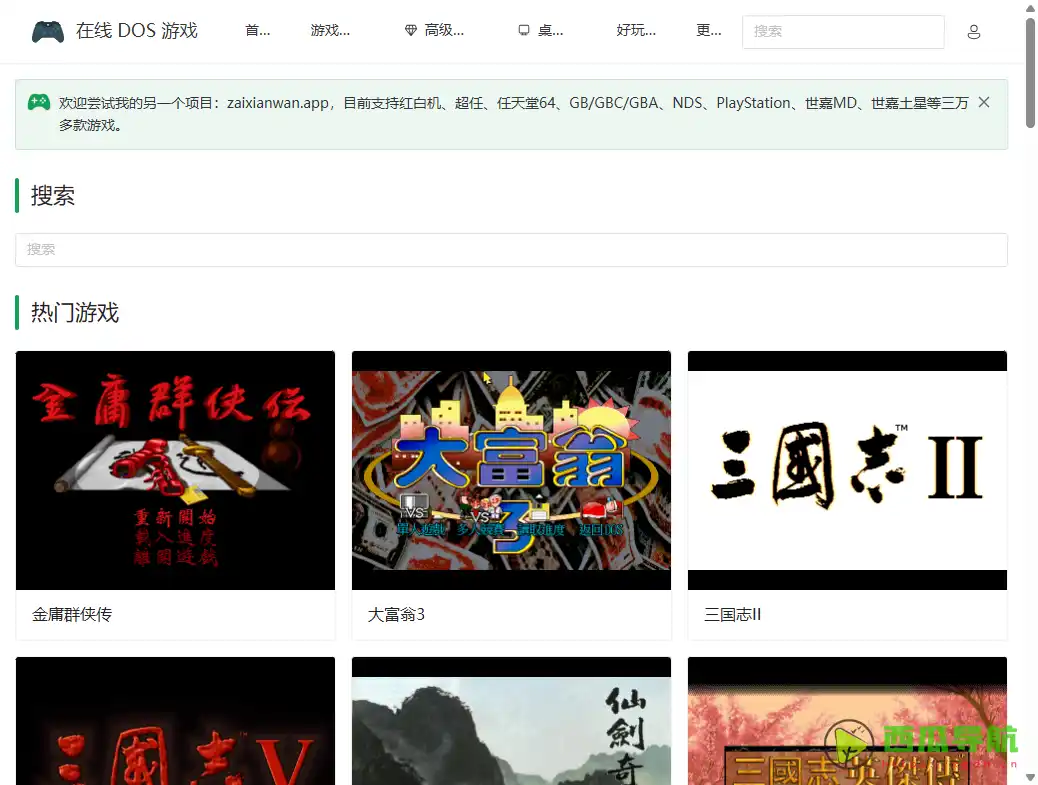Click the diamond icon next to 高级 menu
This screenshot has height=785, width=1038.
pyautogui.click(x=410, y=30)
